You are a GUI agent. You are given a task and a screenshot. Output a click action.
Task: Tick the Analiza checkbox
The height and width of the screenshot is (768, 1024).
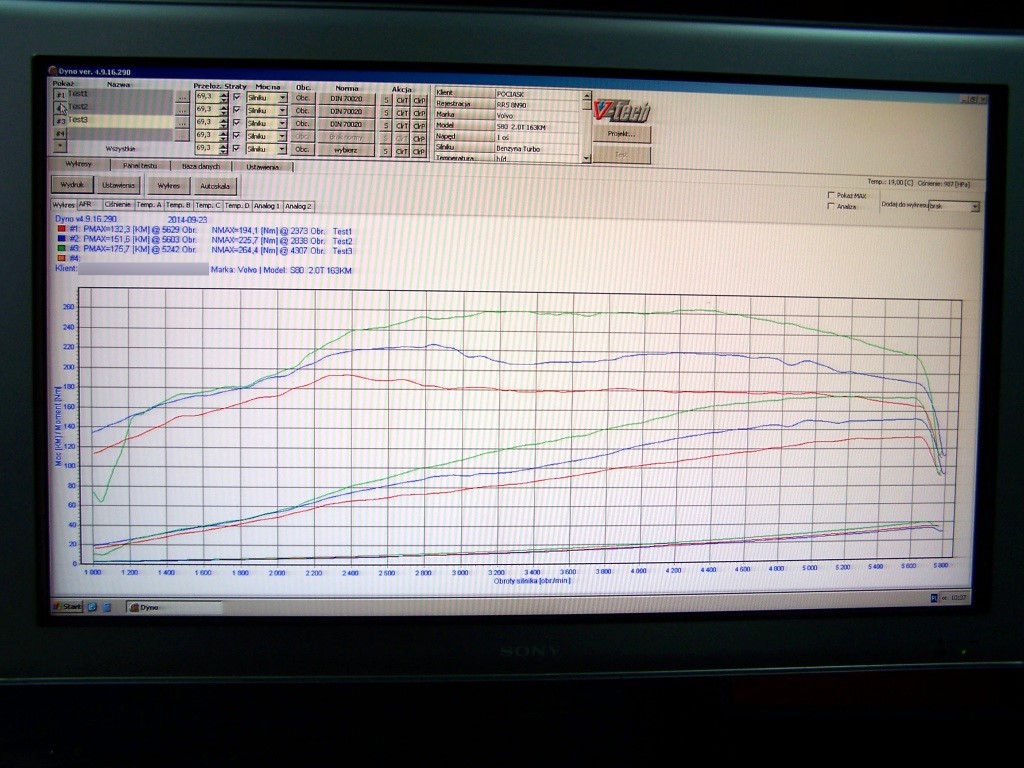point(831,206)
